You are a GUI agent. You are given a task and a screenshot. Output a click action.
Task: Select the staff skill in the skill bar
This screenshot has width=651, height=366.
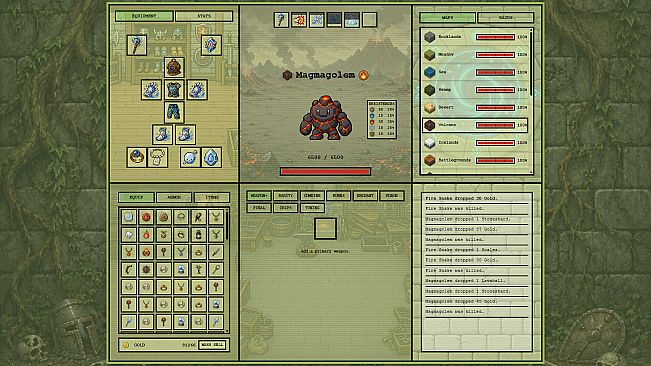281,20
